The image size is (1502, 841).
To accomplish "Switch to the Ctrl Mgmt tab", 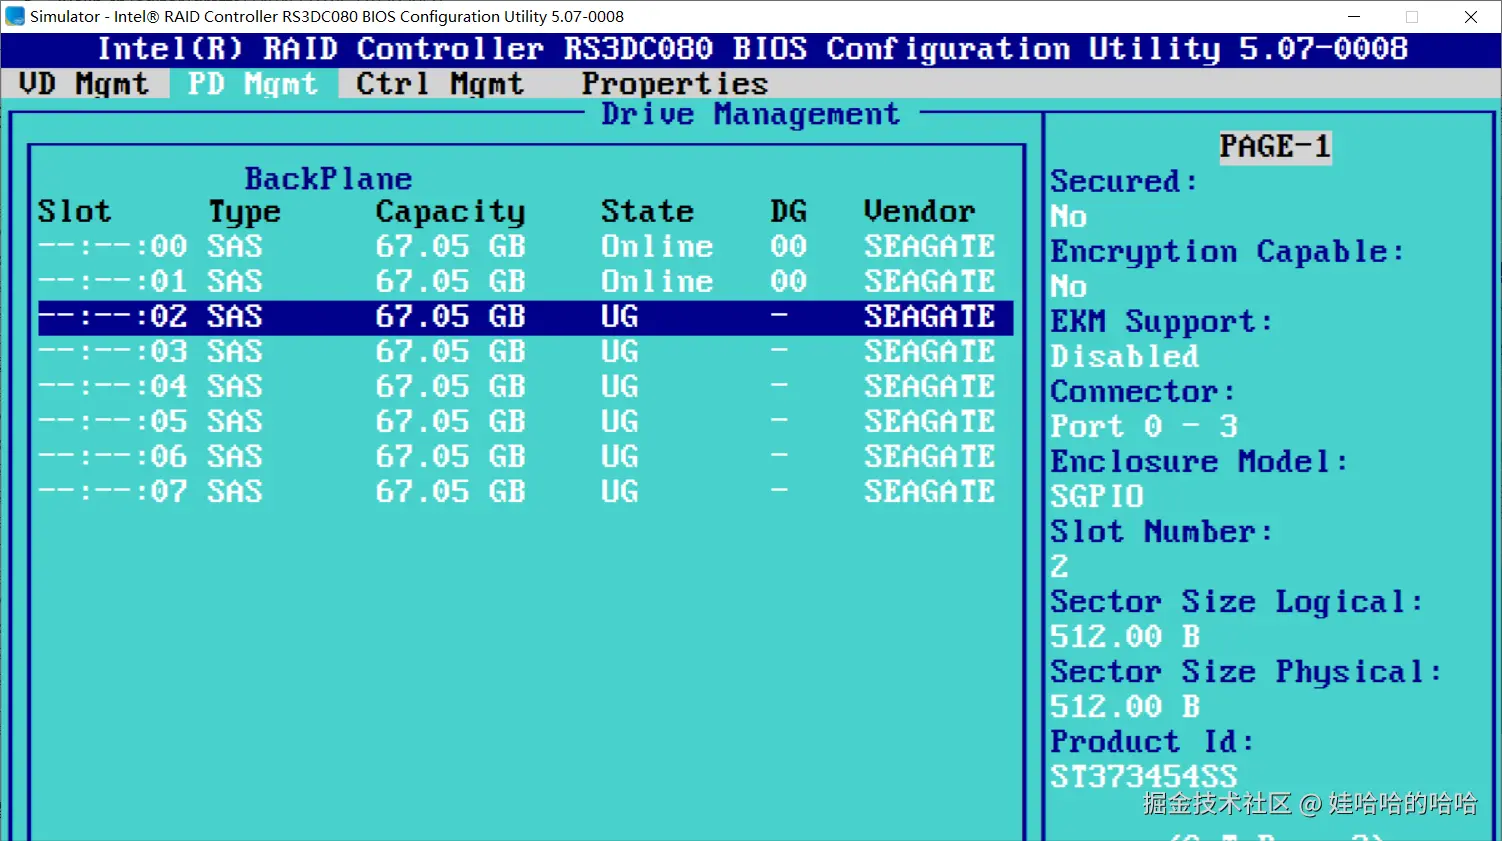I will pyautogui.click(x=440, y=84).
